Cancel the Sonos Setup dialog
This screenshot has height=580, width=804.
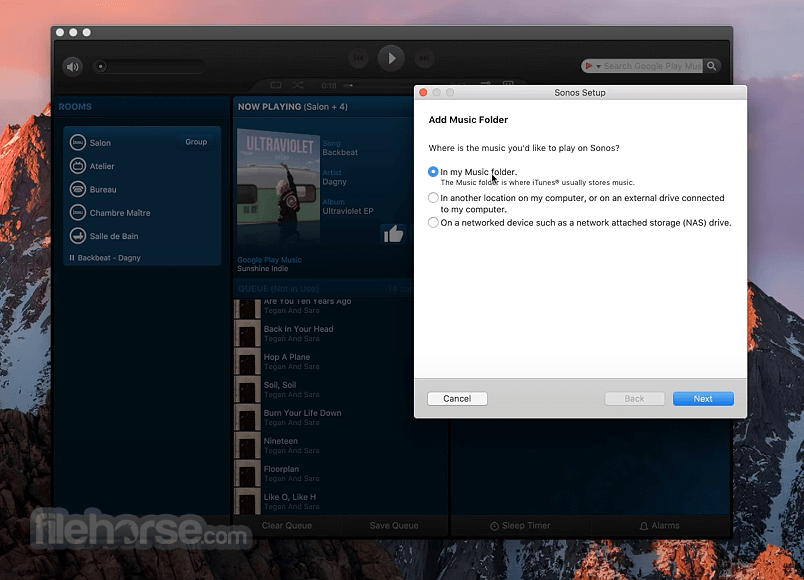point(457,398)
